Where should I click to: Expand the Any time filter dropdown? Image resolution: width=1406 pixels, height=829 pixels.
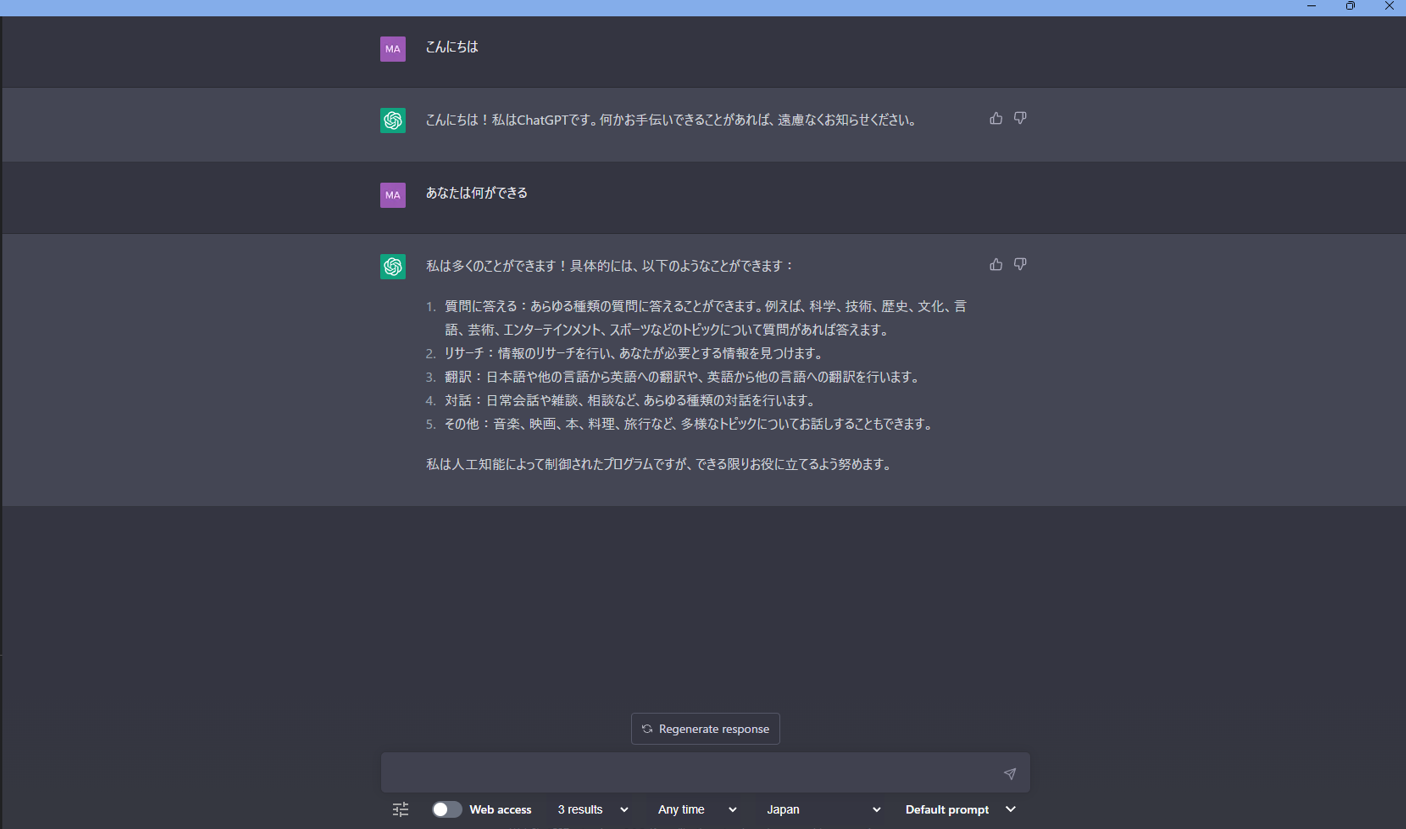coord(697,809)
